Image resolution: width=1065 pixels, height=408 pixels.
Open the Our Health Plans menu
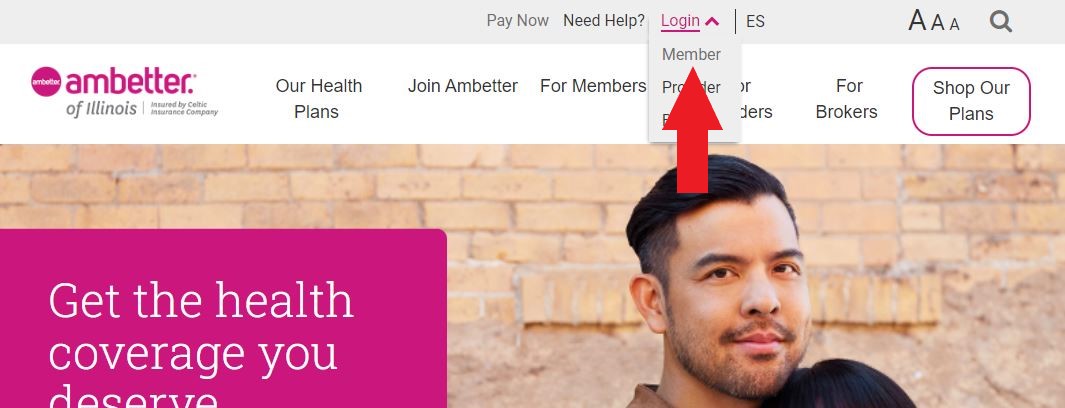318,99
